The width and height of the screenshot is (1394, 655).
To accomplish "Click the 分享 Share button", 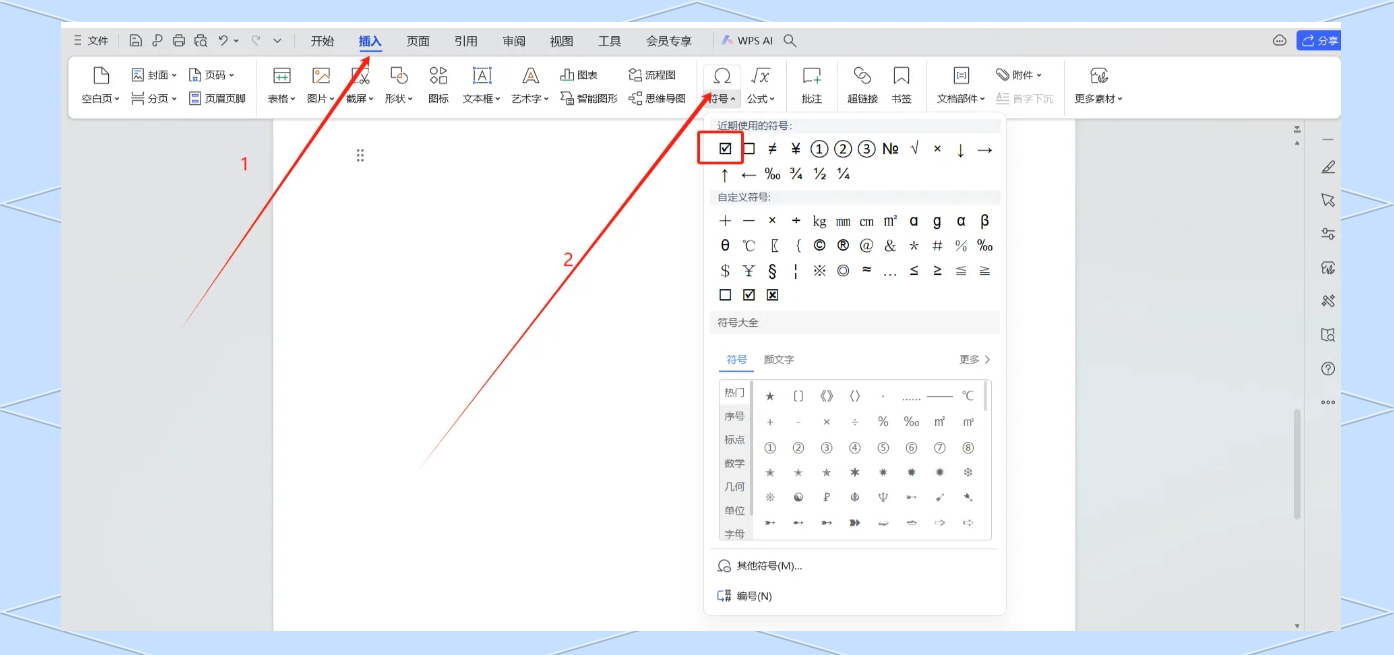I will (x=1318, y=41).
